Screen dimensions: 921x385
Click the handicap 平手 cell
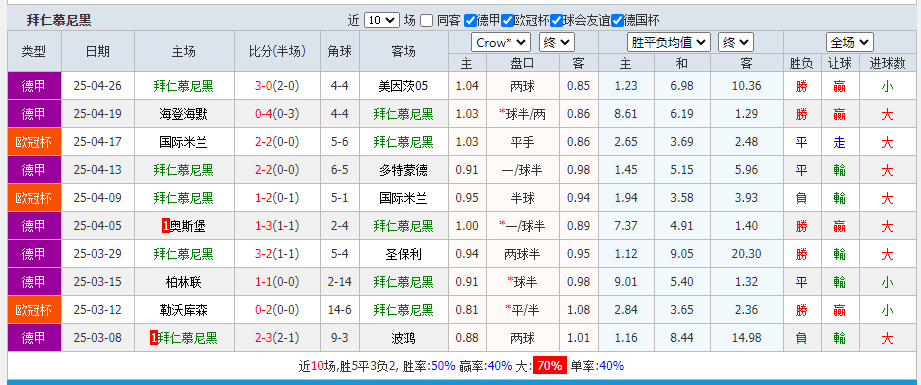[x=522, y=142]
